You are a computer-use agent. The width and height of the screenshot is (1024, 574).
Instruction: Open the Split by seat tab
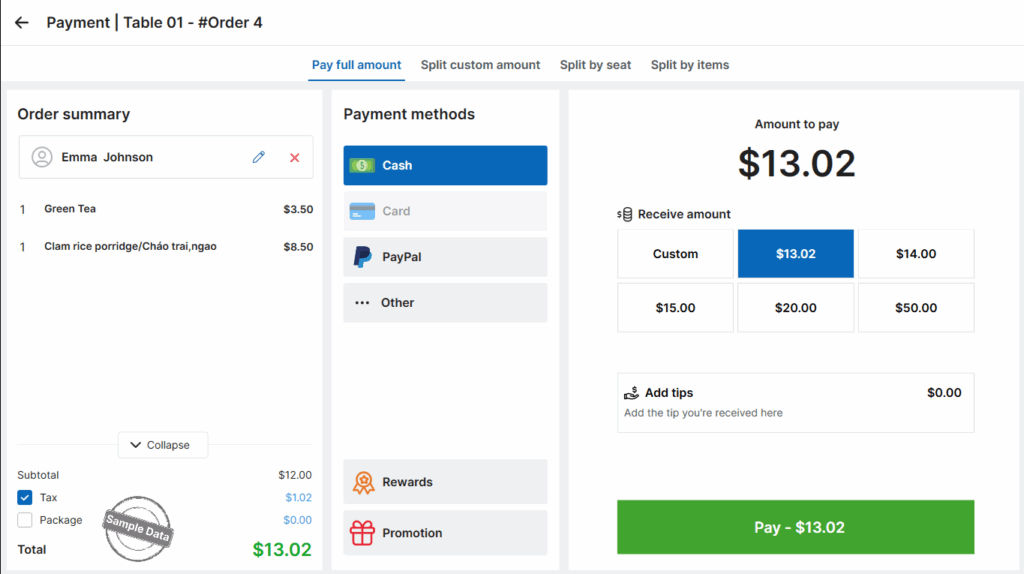click(595, 65)
